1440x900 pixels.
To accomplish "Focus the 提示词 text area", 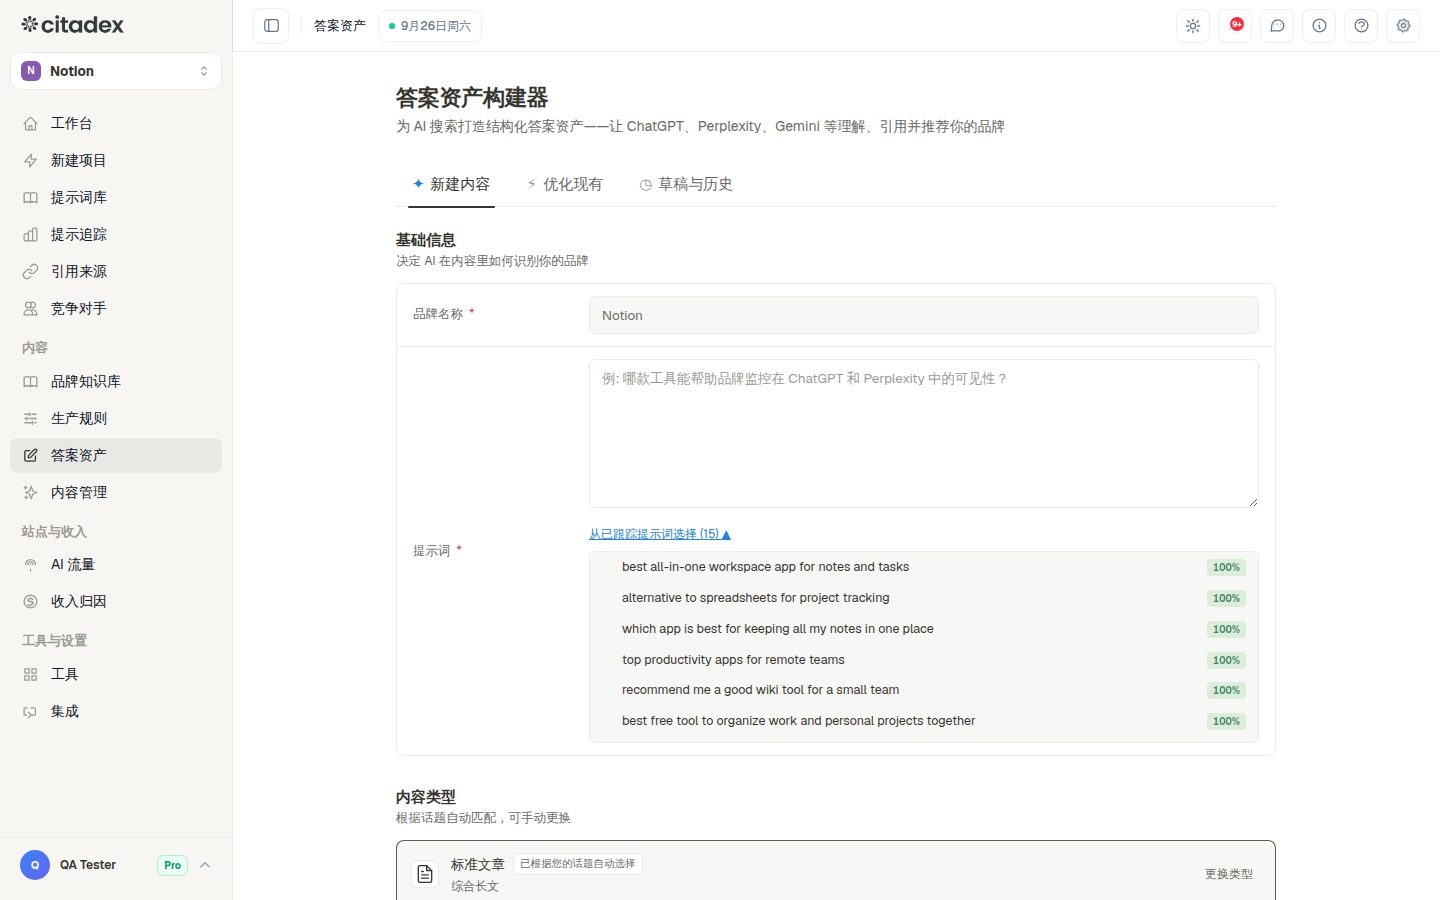I will (923, 433).
